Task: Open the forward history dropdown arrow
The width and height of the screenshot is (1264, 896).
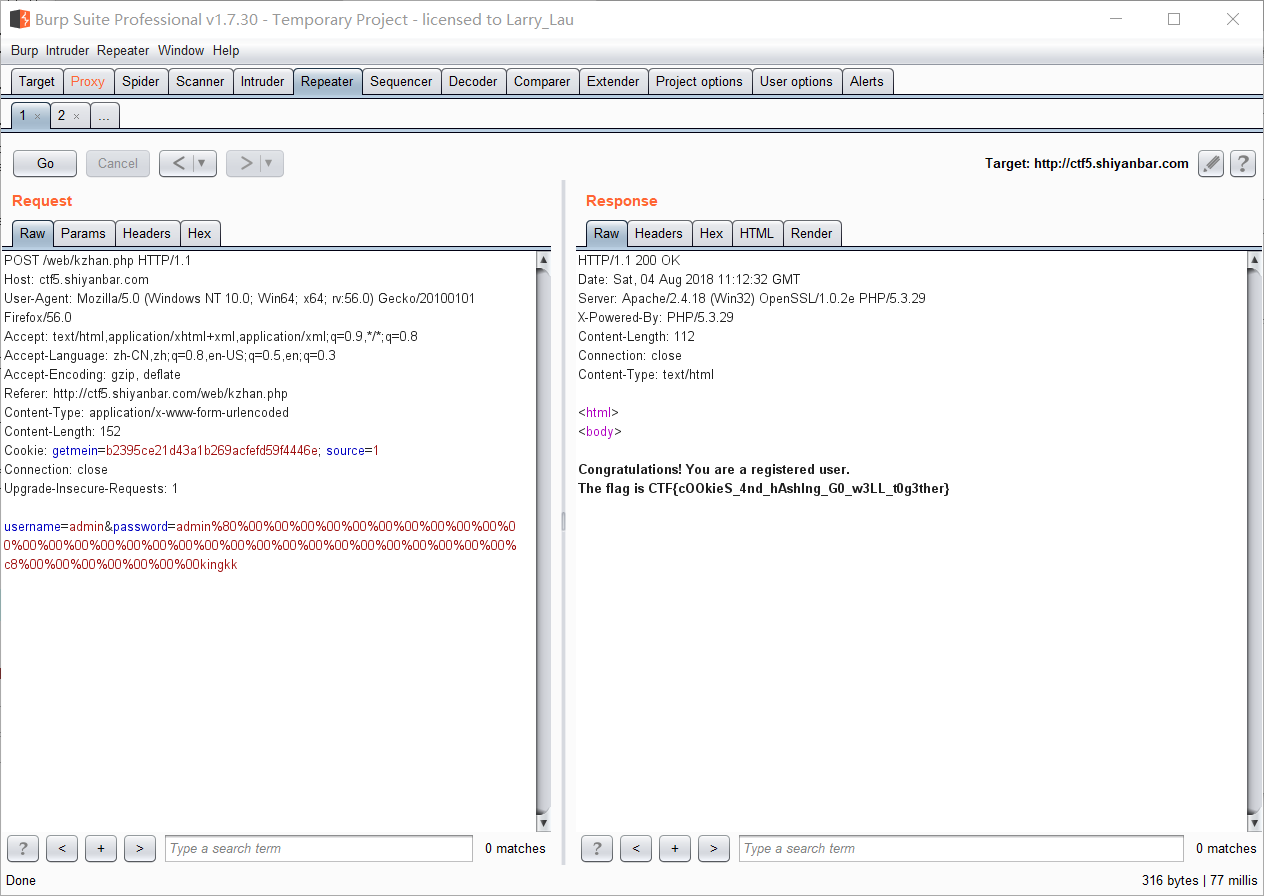Action: (x=270, y=164)
